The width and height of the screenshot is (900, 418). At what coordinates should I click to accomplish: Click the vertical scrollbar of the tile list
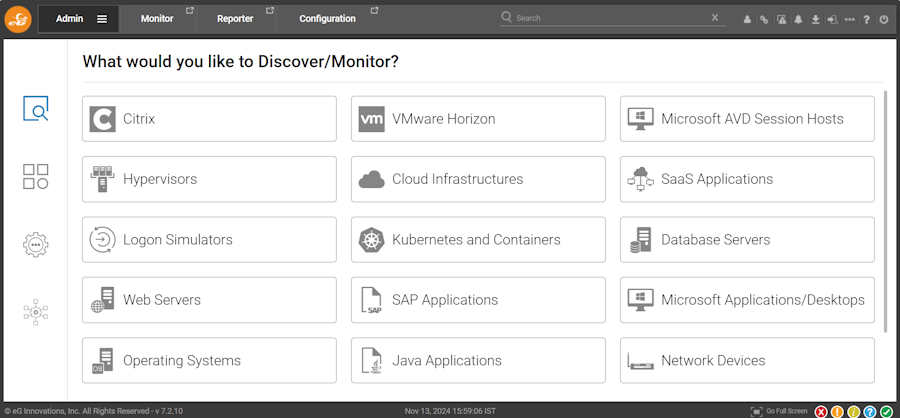tap(886, 210)
